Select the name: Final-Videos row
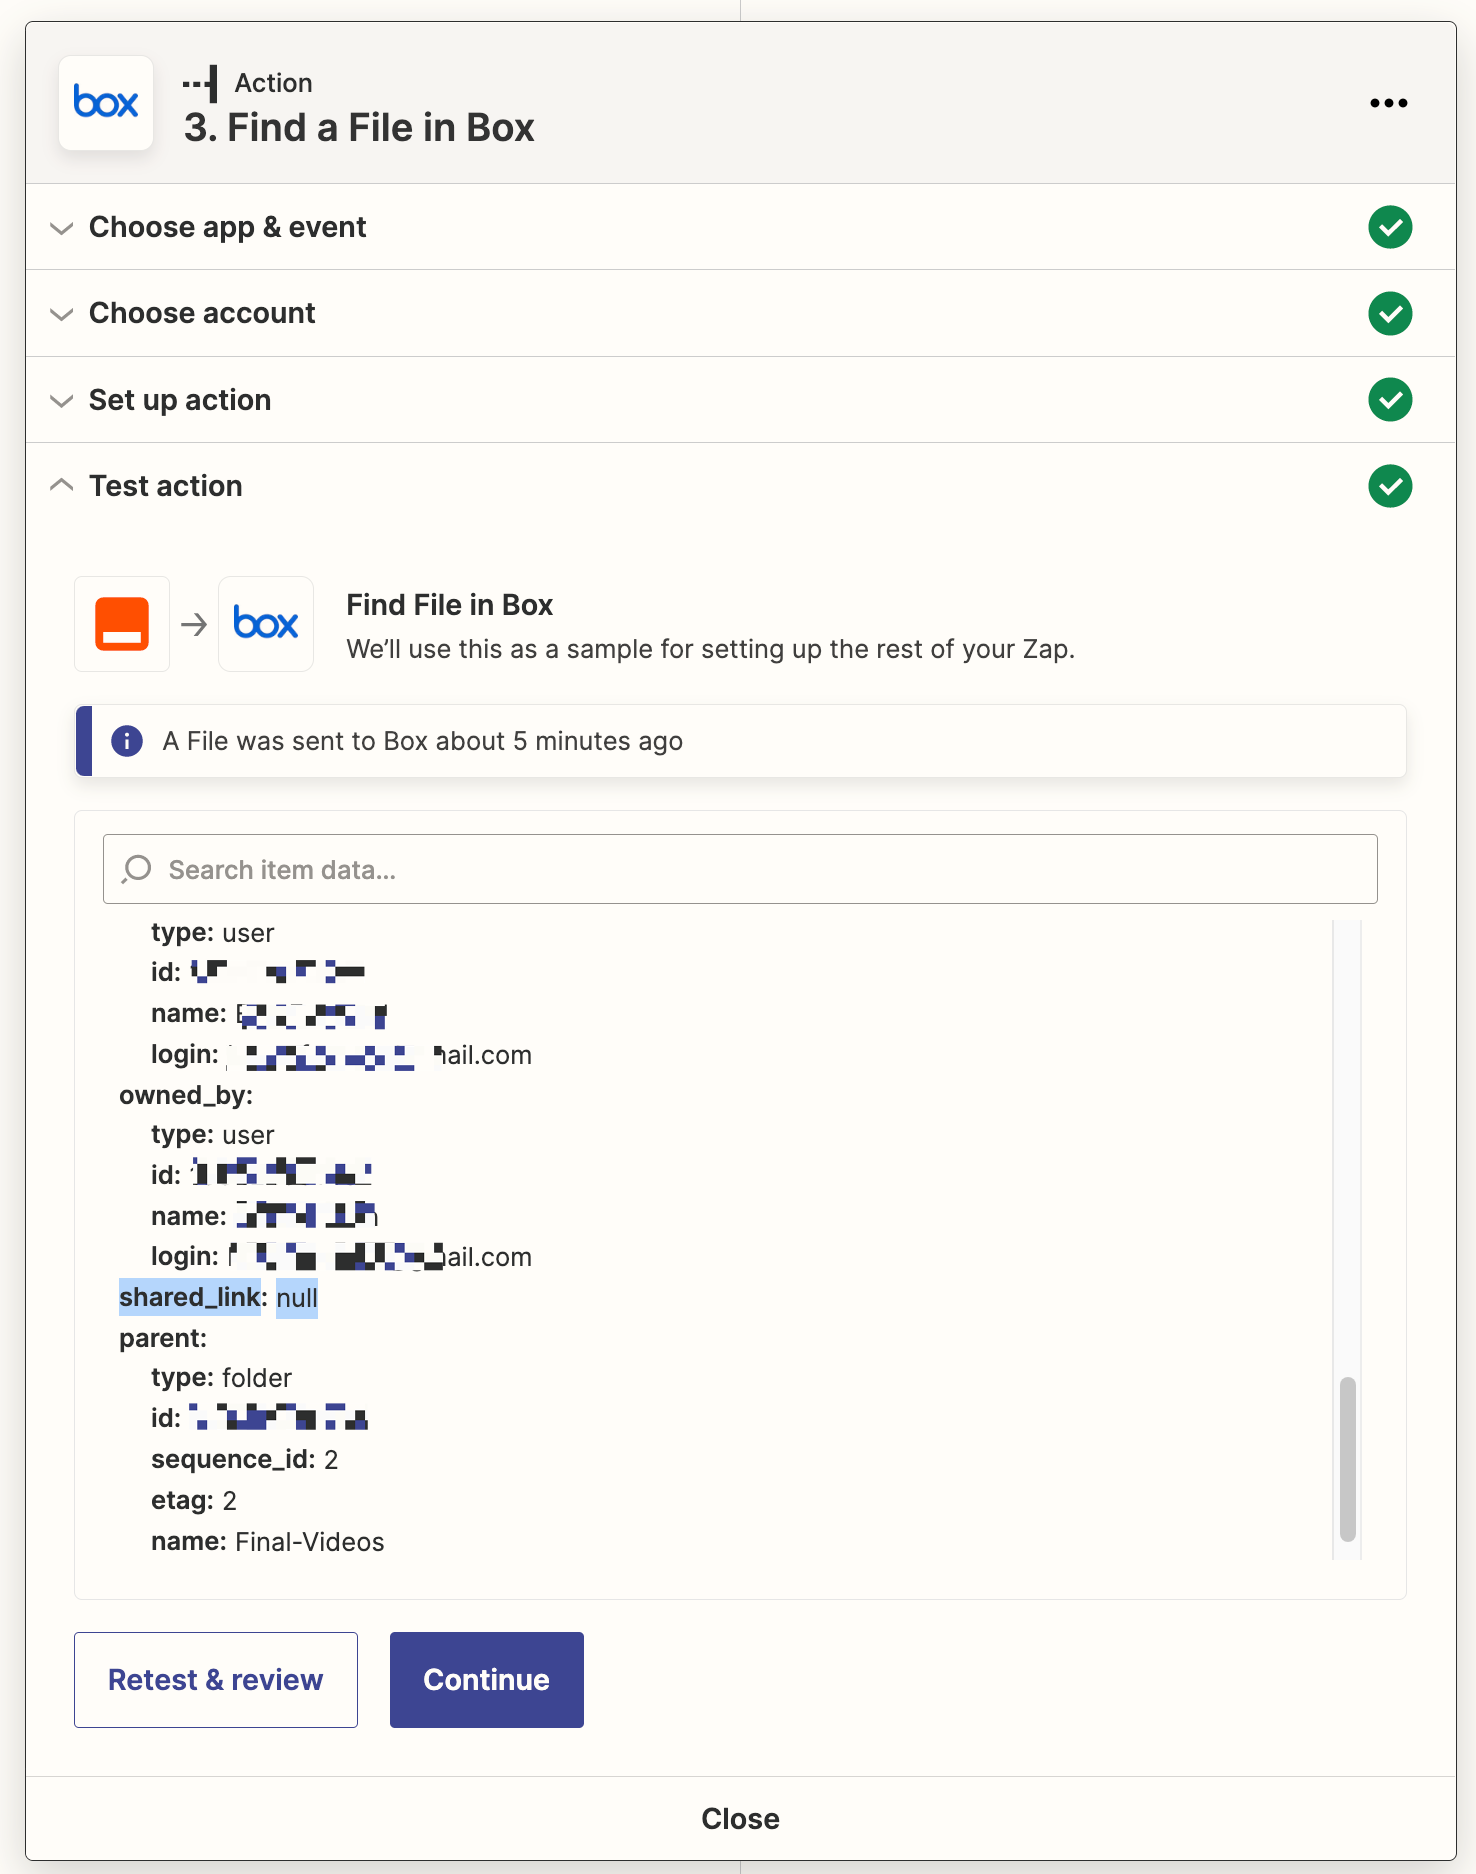 coord(267,1541)
